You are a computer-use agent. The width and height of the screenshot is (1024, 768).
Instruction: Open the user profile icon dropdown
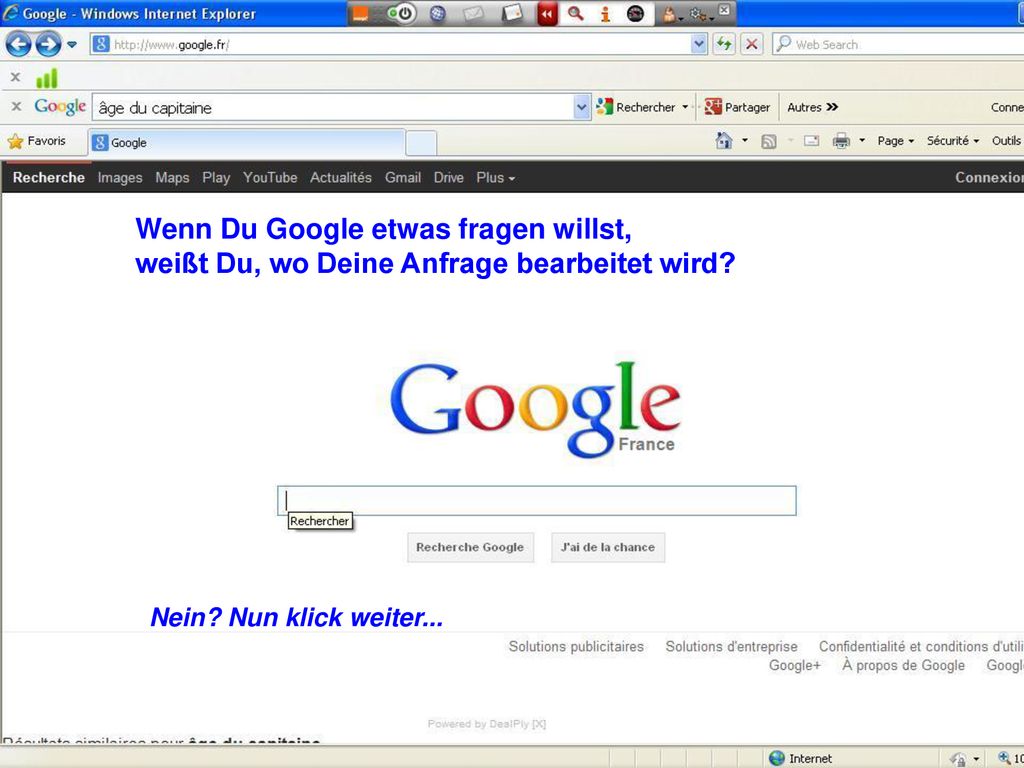pos(672,14)
